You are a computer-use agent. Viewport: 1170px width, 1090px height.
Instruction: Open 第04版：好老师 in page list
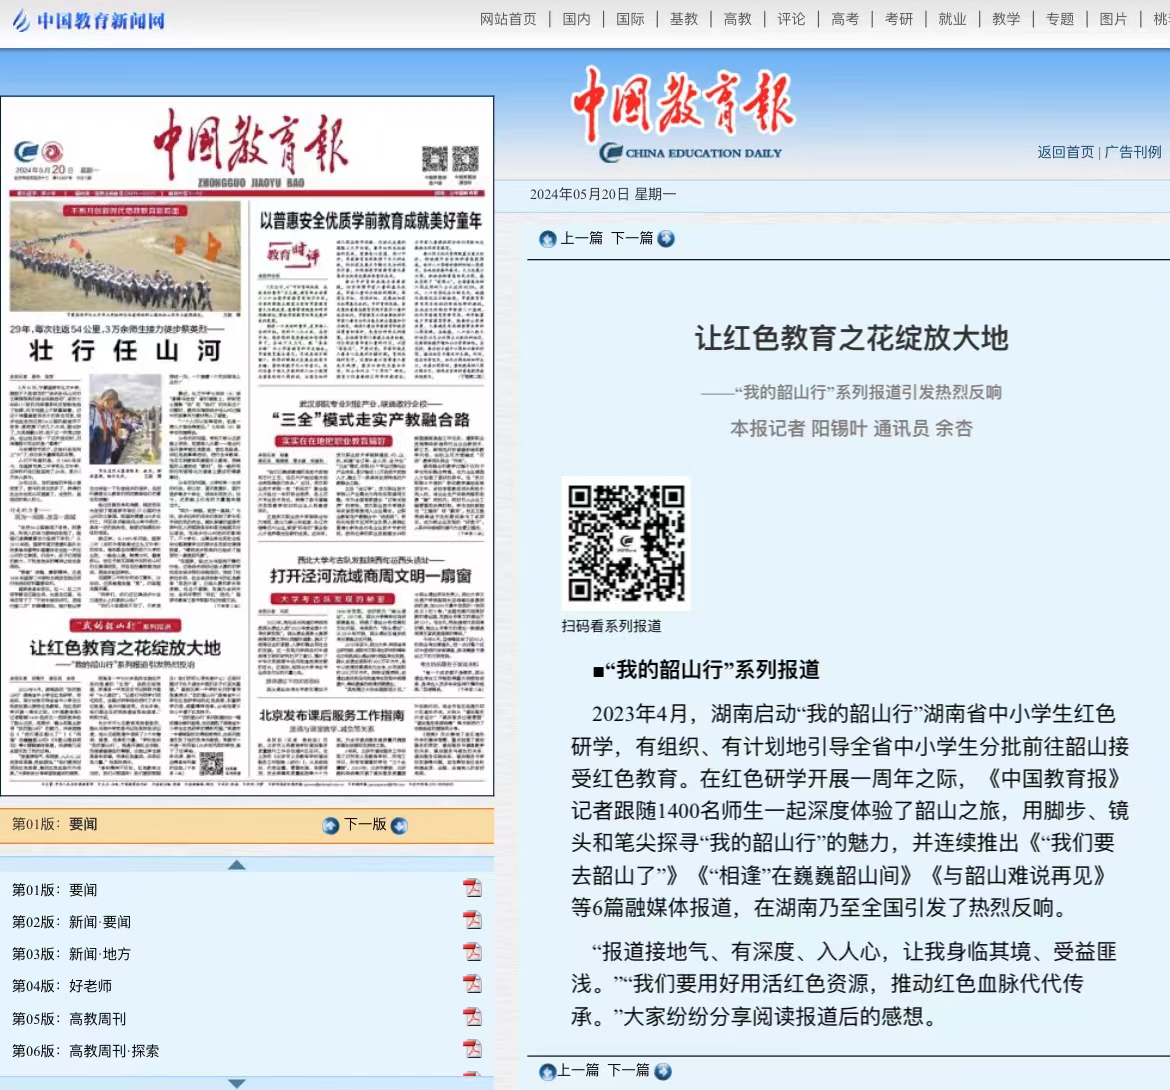click(x=62, y=986)
